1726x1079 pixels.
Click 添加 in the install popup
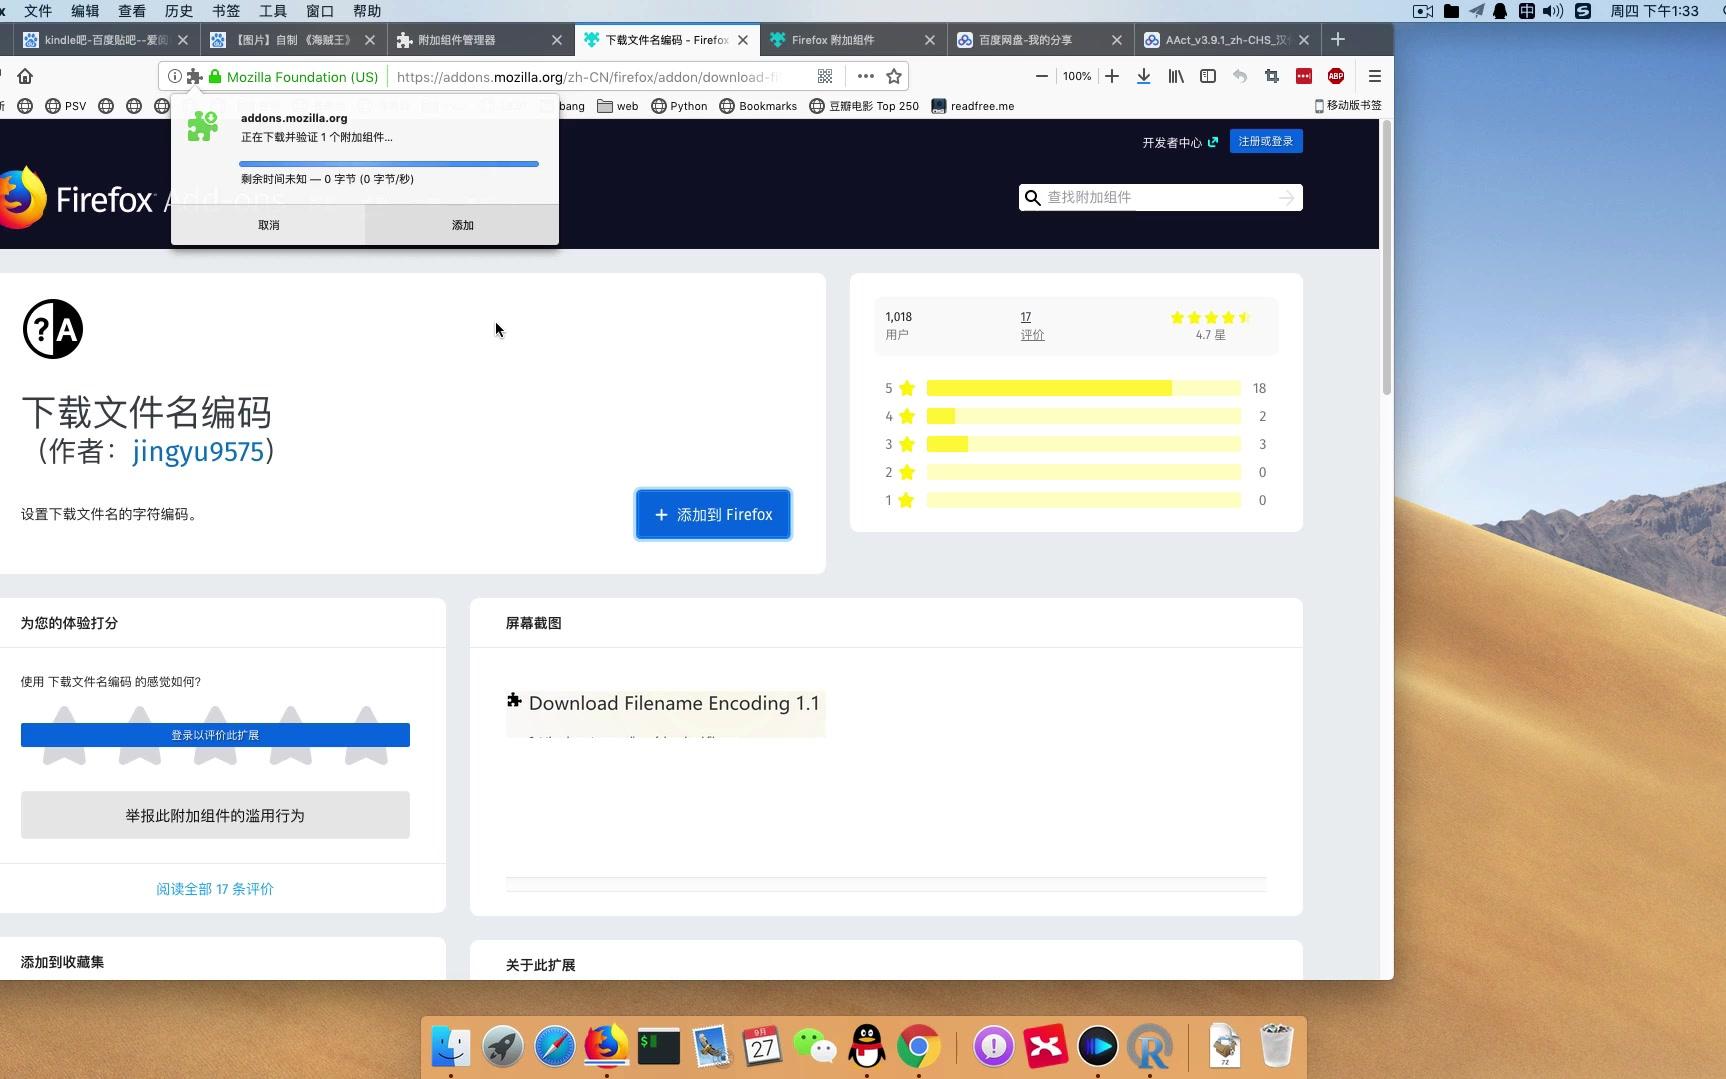pyautogui.click(x=462, y=225)
